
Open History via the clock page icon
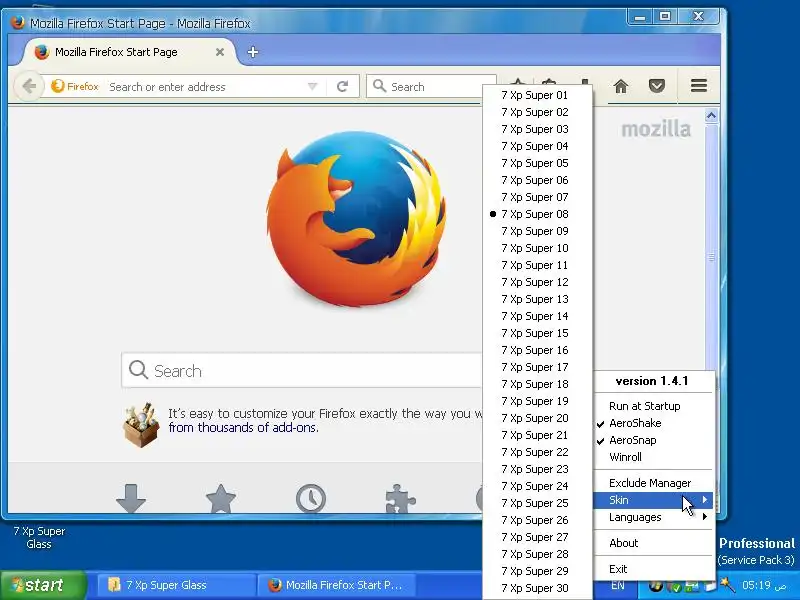coord(311,498)
